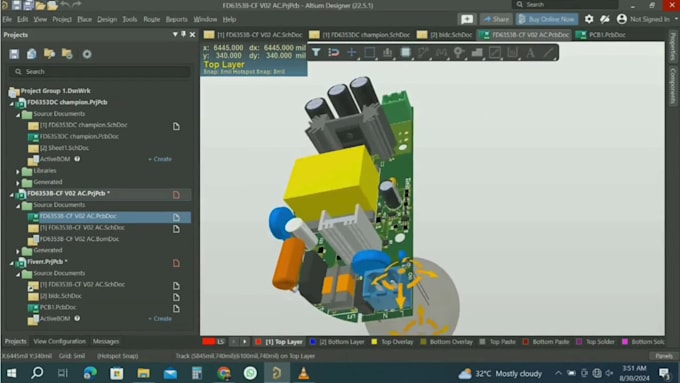The image size is (680, 383).
Task: Click the compile project icon
Action: point(32,54)
